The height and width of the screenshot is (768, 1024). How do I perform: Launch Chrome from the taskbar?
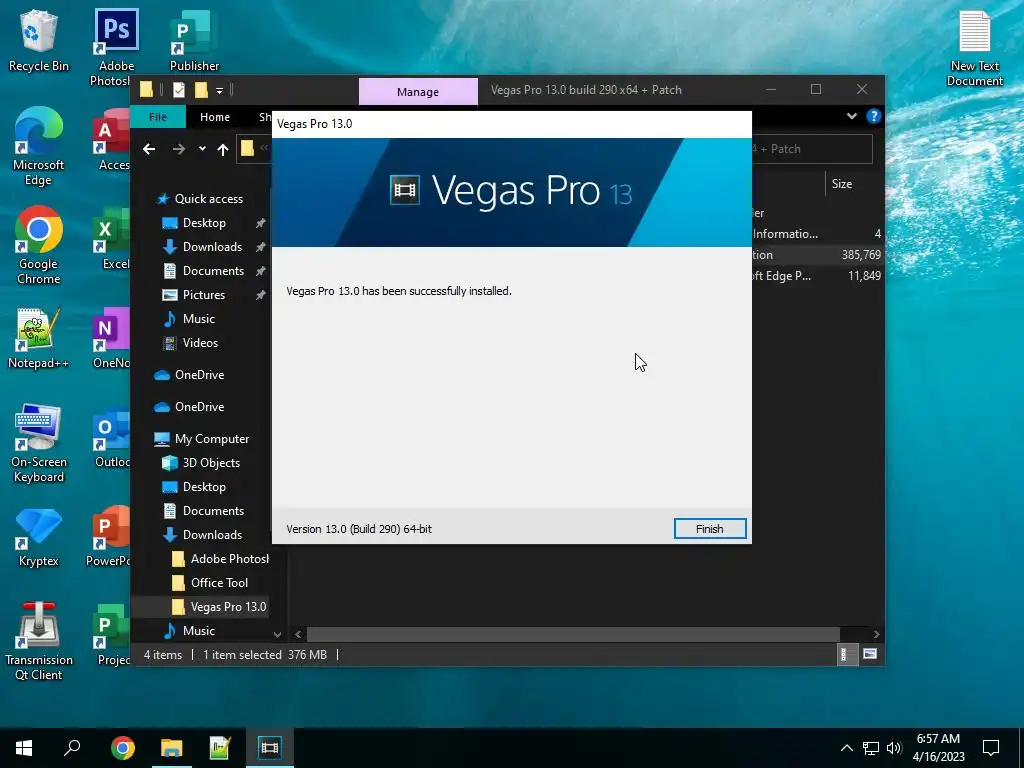[123, 748]
